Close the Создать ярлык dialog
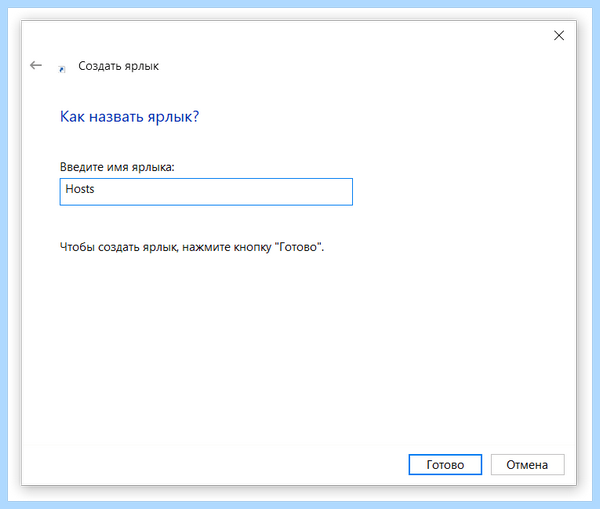This screenshot has width=600, height=509. [559, 36]
